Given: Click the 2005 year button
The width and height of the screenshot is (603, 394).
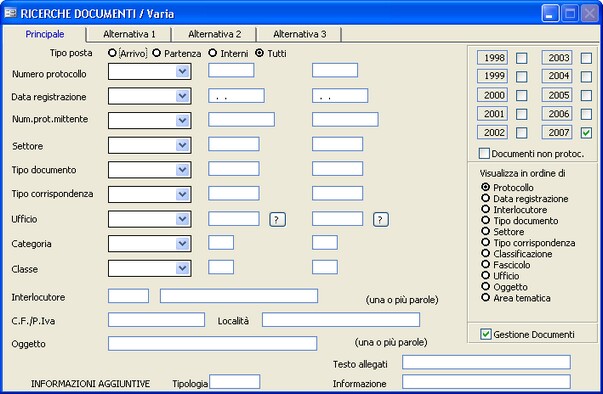Looking at the screenshot, I should tap(557, 95).
